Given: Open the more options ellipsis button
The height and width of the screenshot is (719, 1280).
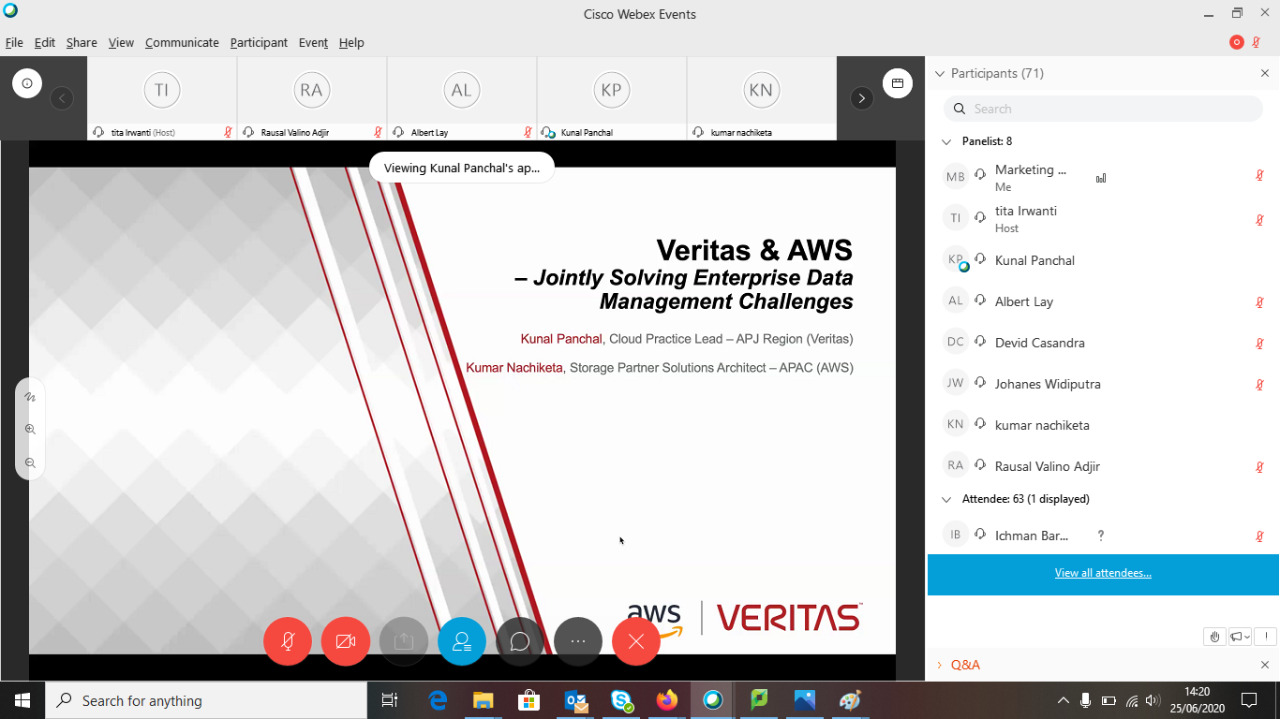Looking at the screenshot, I should (578, 641).
